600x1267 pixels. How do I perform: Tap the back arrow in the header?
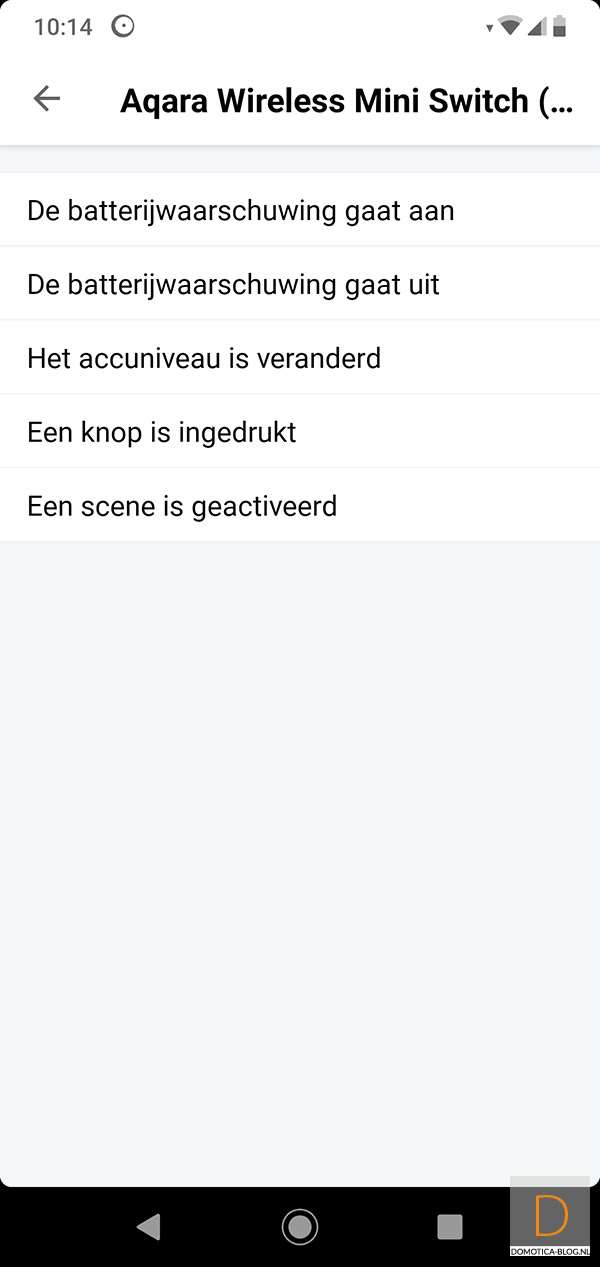pos(47,98)
